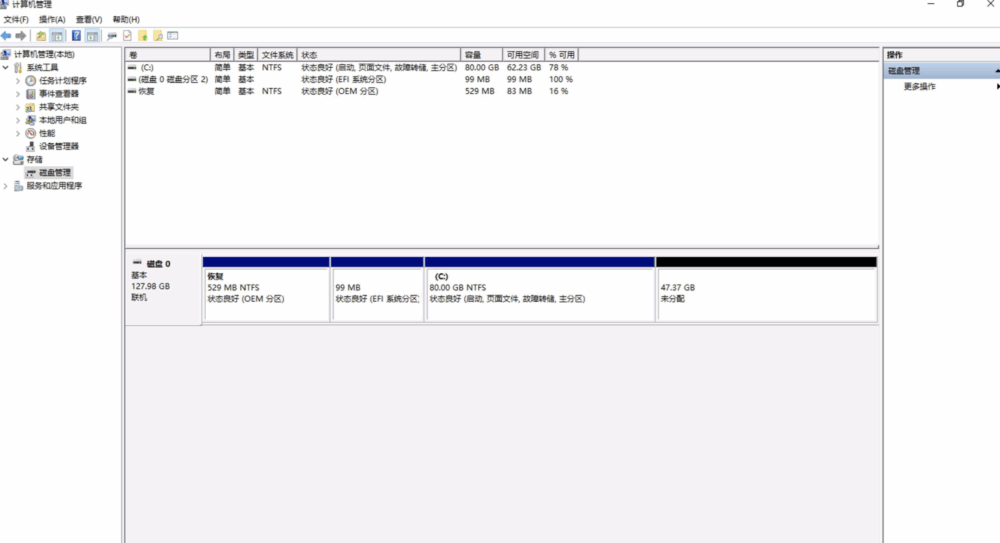Screen dimensions: 1000x543
Task: Click the 设备管理器 icon in tree
Action: [31, 146]
